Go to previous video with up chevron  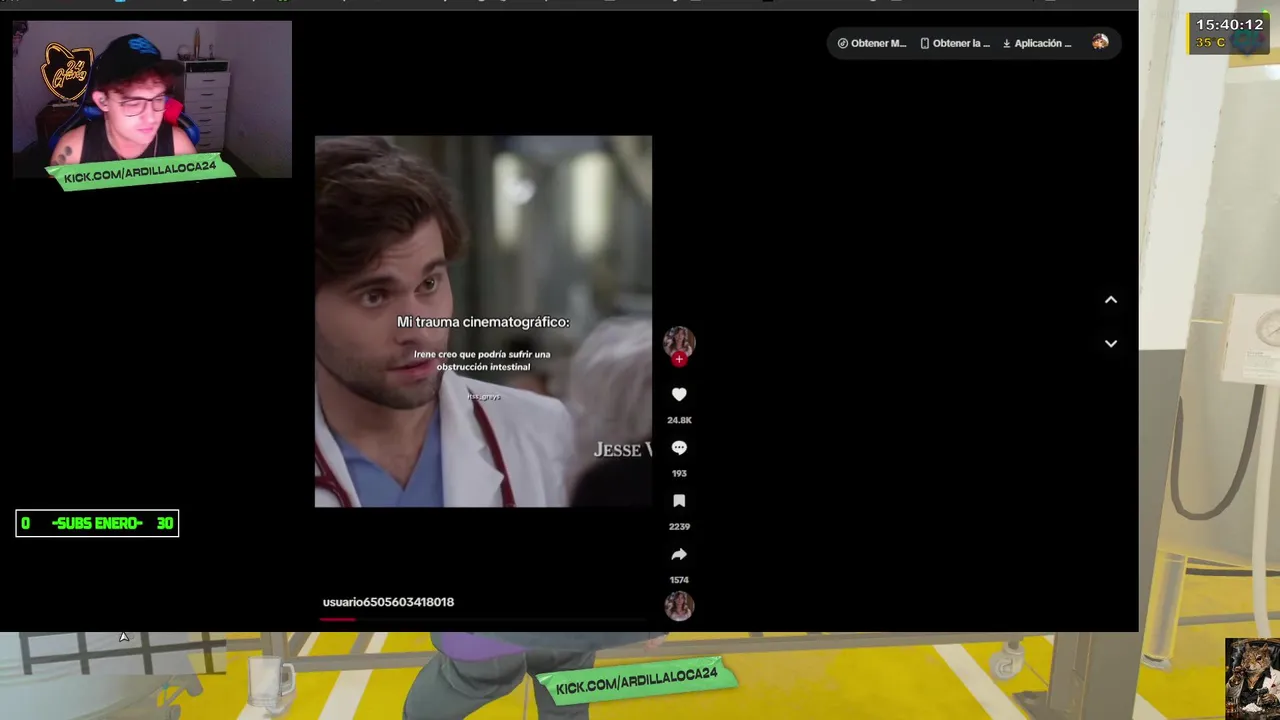click(1110, 300)
